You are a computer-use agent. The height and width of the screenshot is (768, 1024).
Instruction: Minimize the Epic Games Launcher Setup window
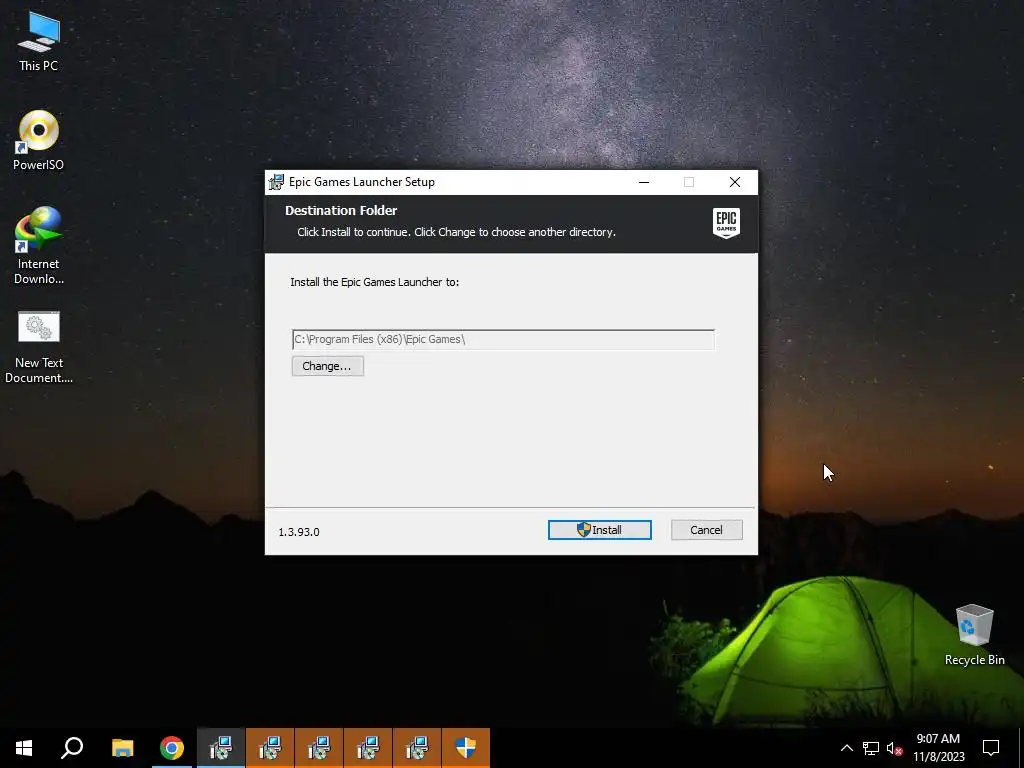pyautogui.click(x=644, y=182)
